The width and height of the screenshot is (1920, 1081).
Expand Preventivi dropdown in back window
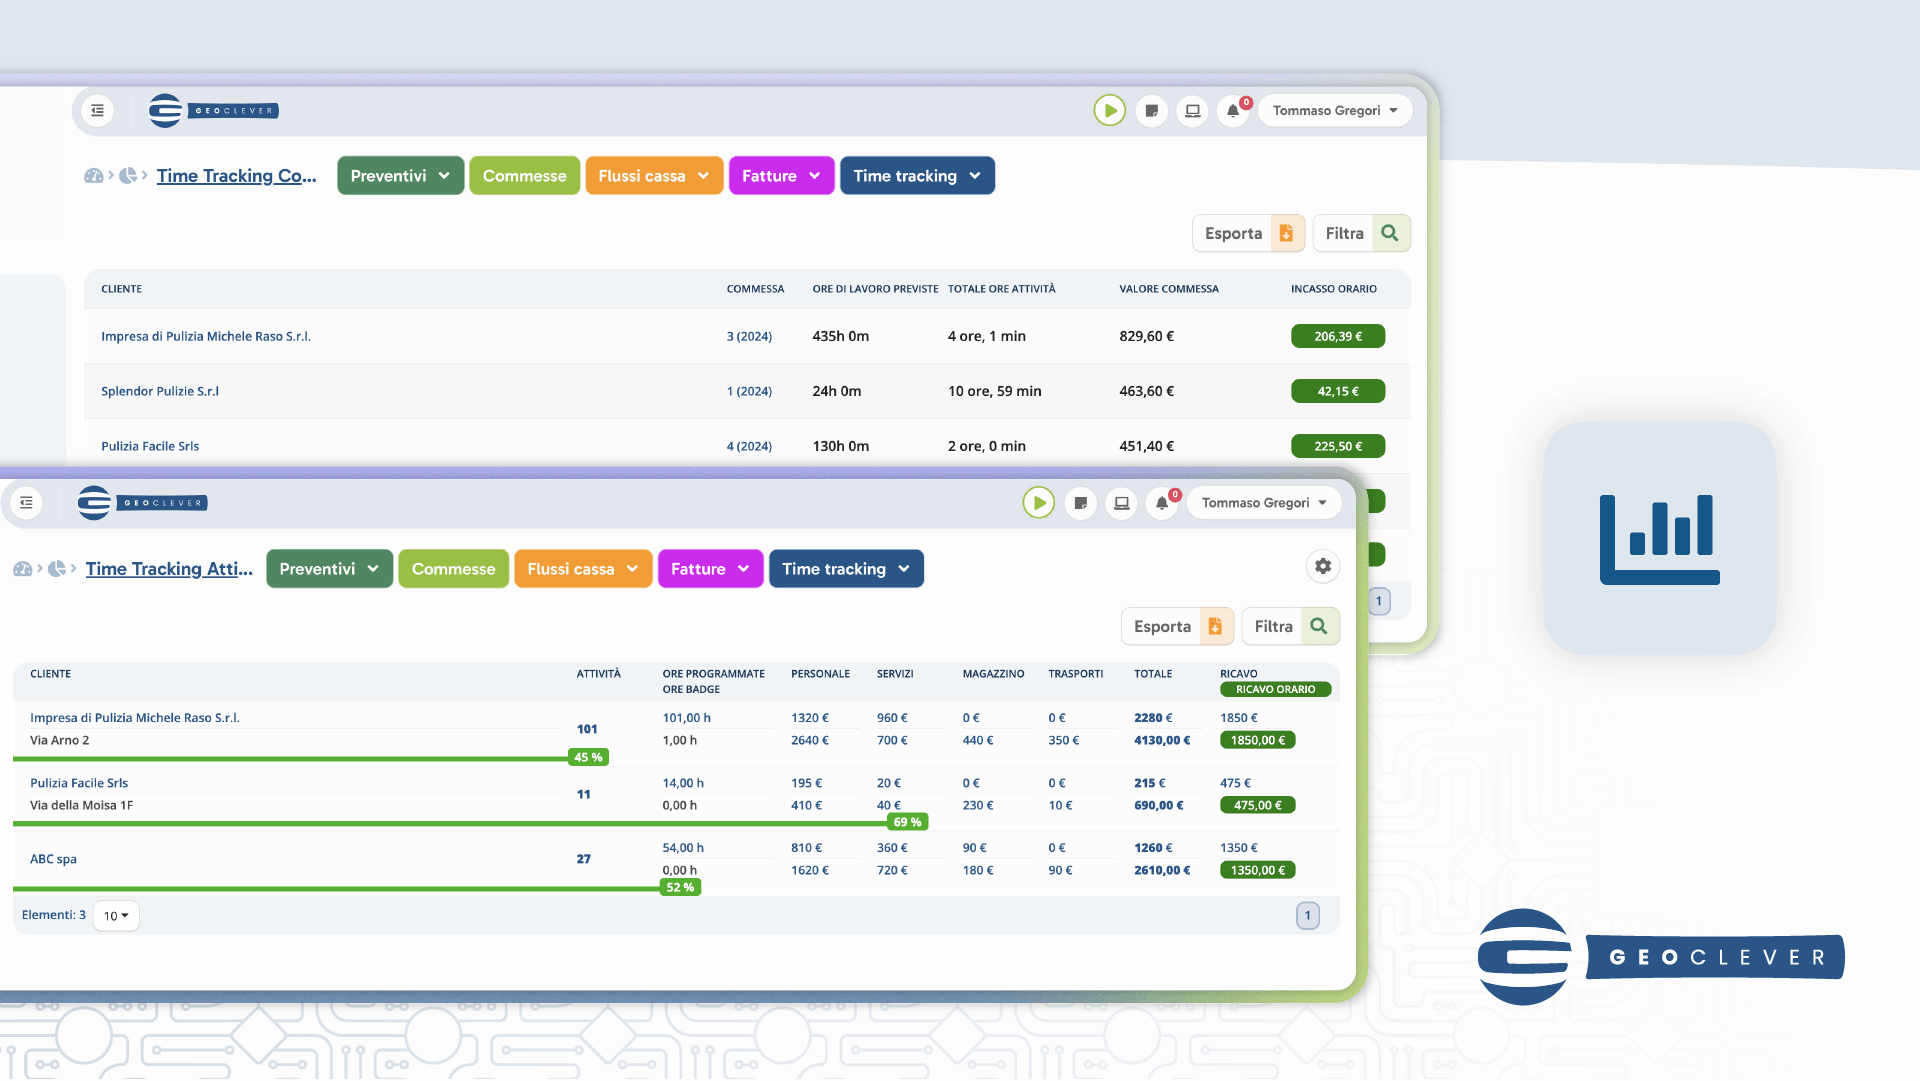click(400, 176)
